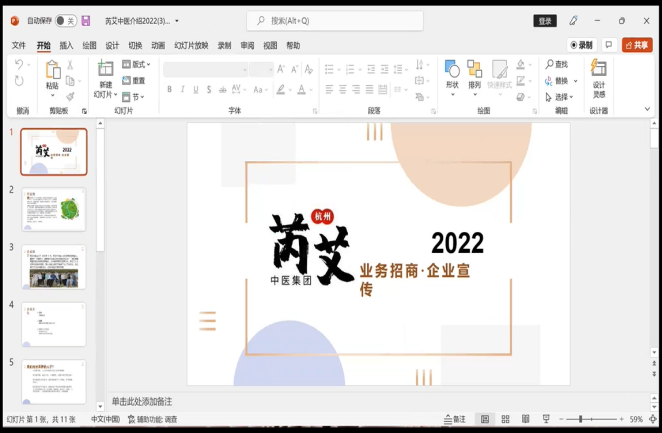Expand the 版式 layout dropdown
The height and width of the screenshot is (433, 662).
(x=138, y=65)
